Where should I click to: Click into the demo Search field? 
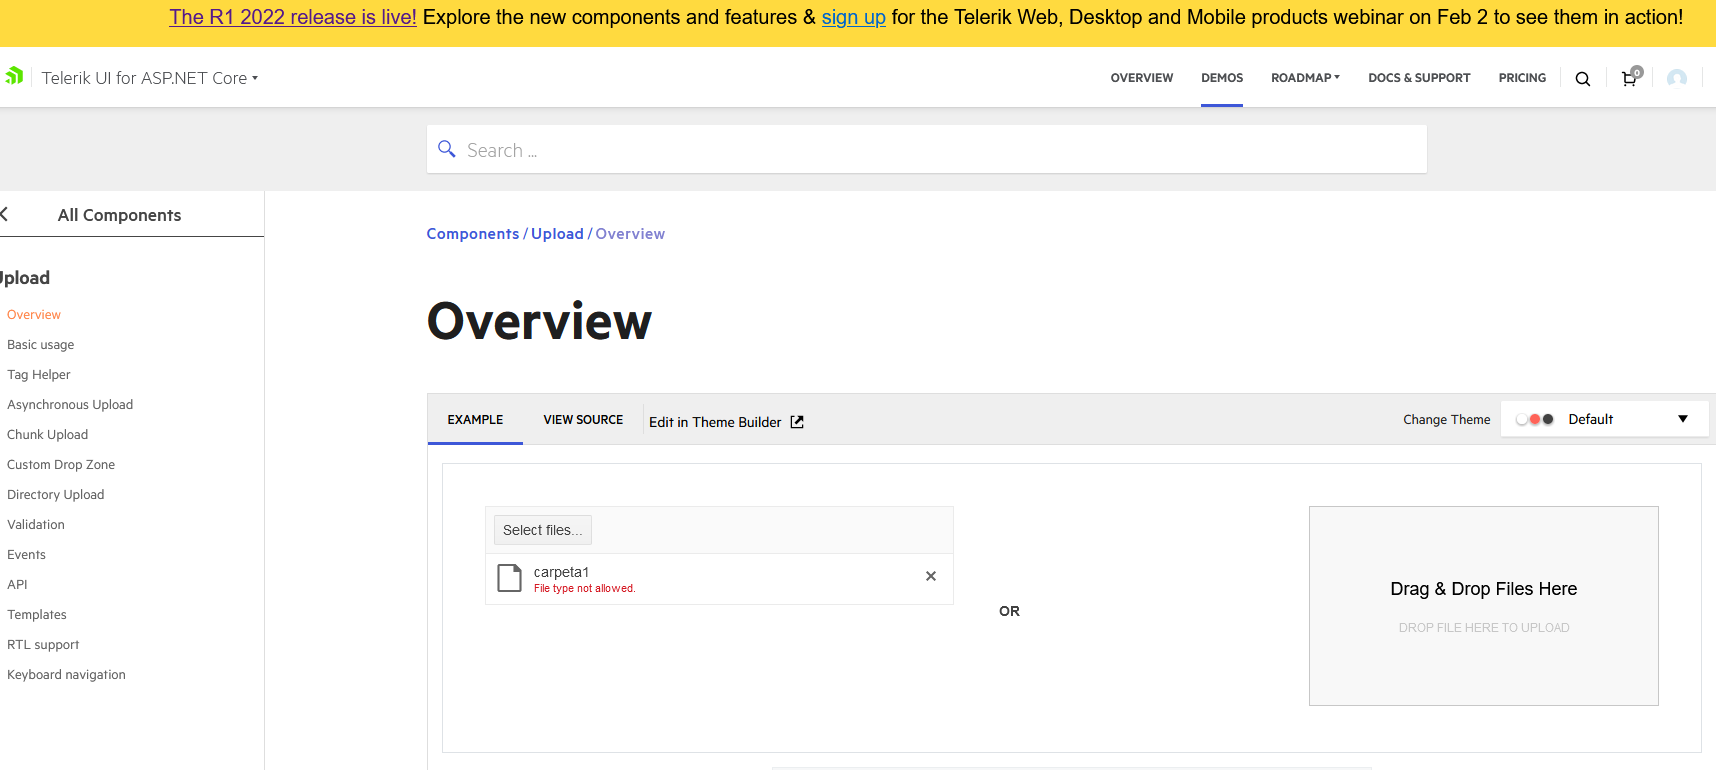(x=927, y=149)
